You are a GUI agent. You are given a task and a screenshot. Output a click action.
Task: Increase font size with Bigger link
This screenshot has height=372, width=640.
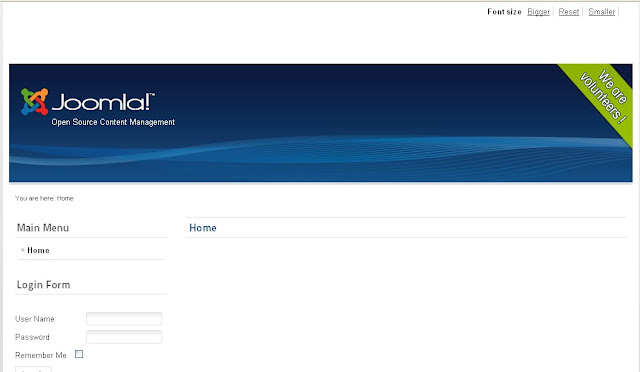click(x=538, y=12)
